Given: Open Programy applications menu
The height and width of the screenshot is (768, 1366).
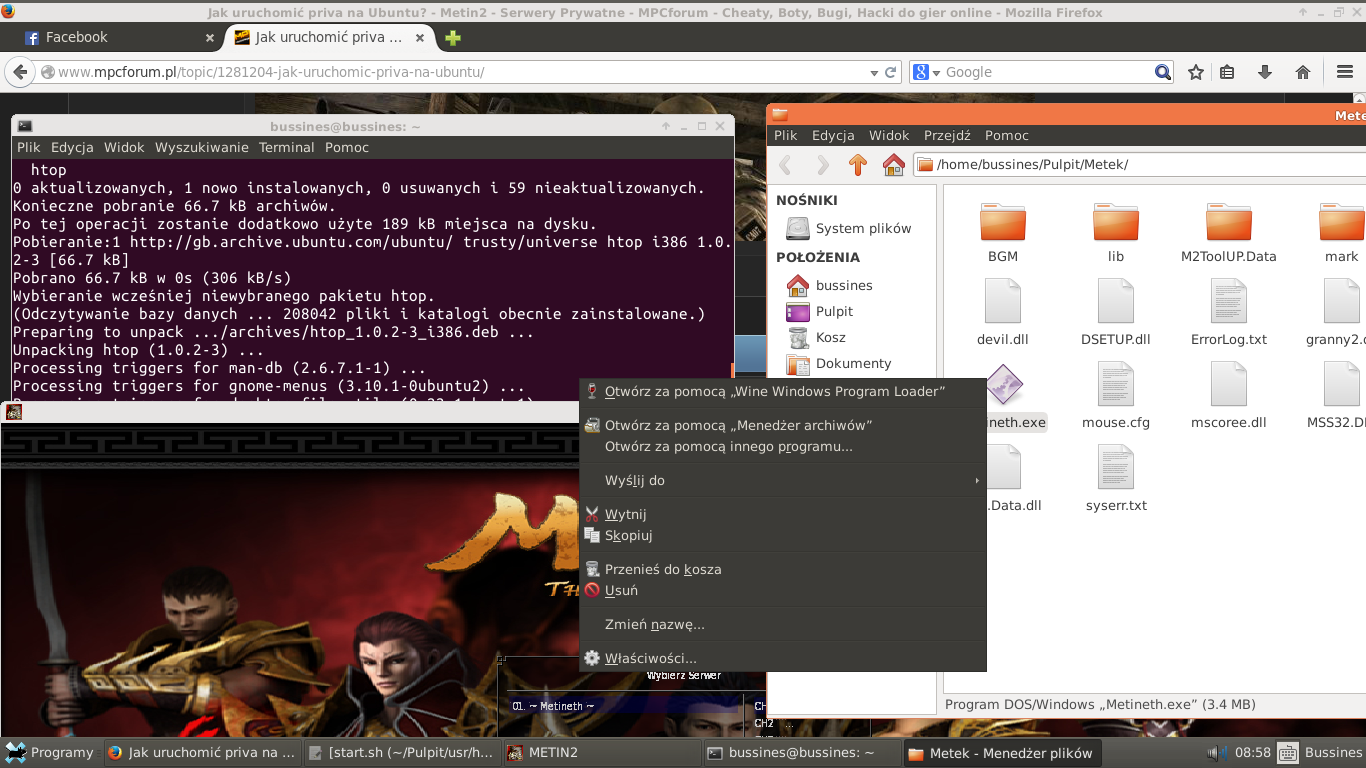Looking at the screenshot, I should (50, 752).
